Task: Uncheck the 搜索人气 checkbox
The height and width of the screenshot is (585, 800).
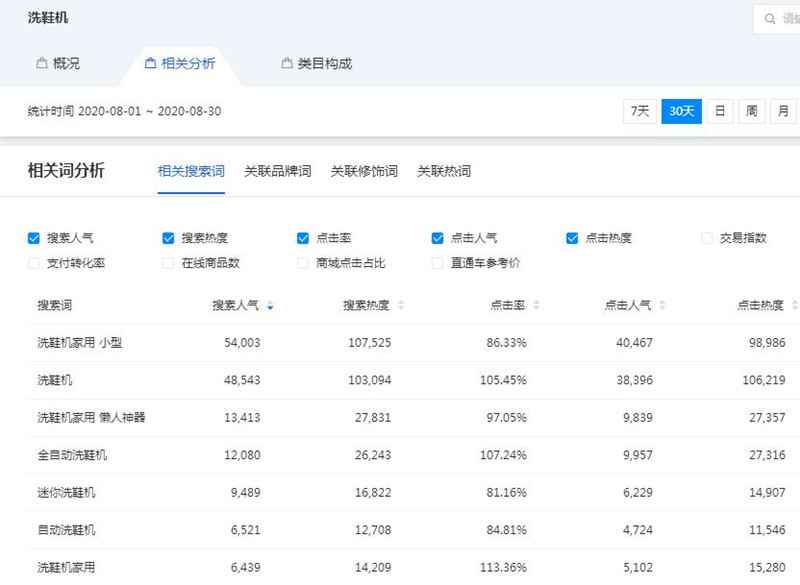Action: coord(32,238)
